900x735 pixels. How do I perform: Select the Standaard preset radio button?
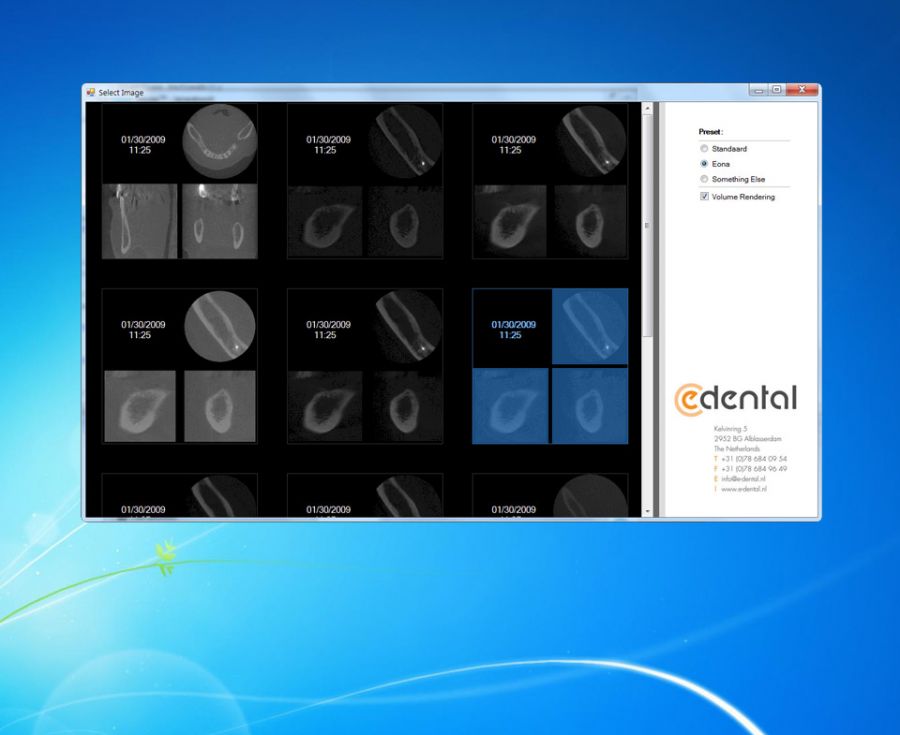(704, 149)
